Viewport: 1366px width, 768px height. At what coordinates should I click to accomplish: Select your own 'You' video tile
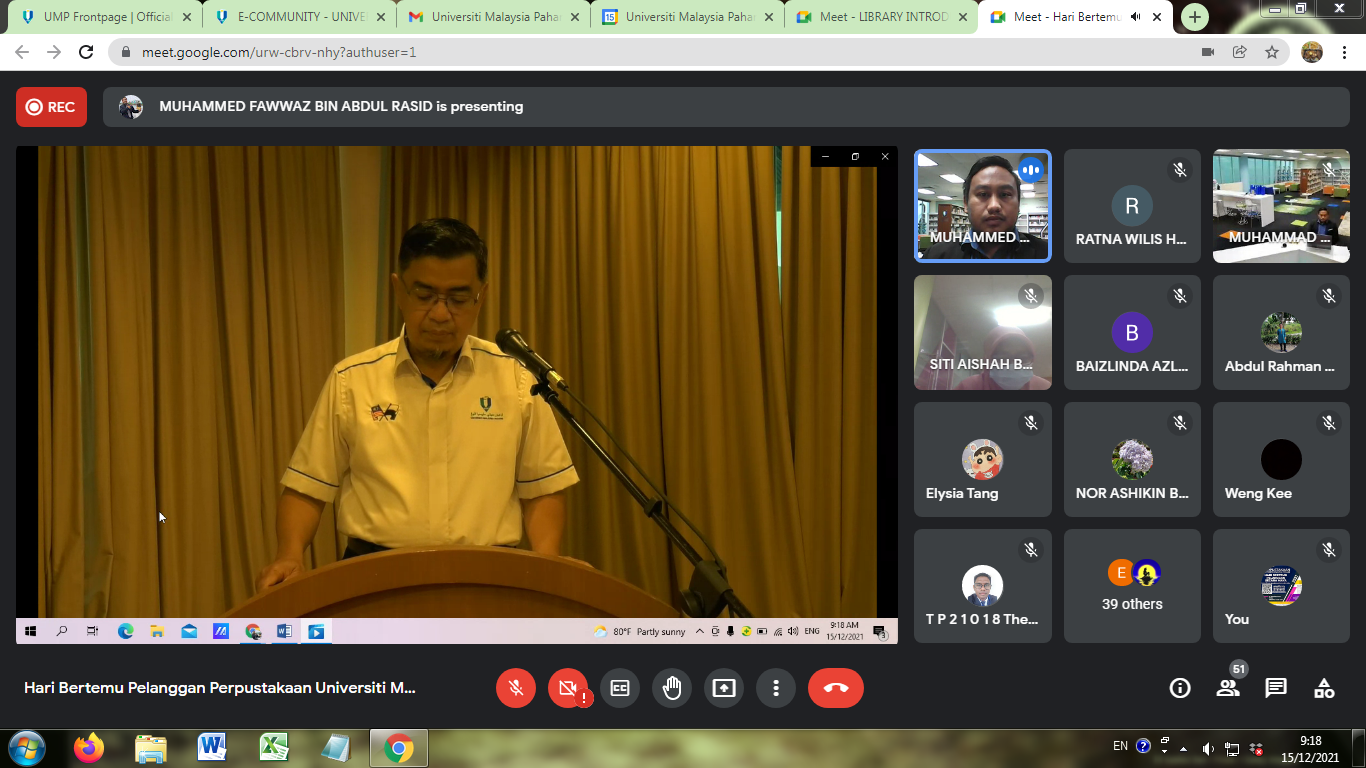click(x=1281, y=586)
